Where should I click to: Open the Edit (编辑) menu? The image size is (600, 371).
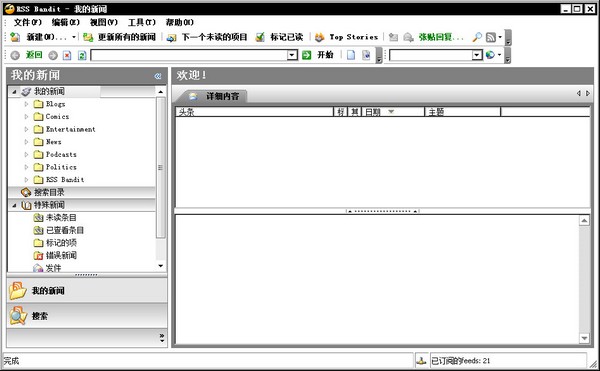point(65,22)
